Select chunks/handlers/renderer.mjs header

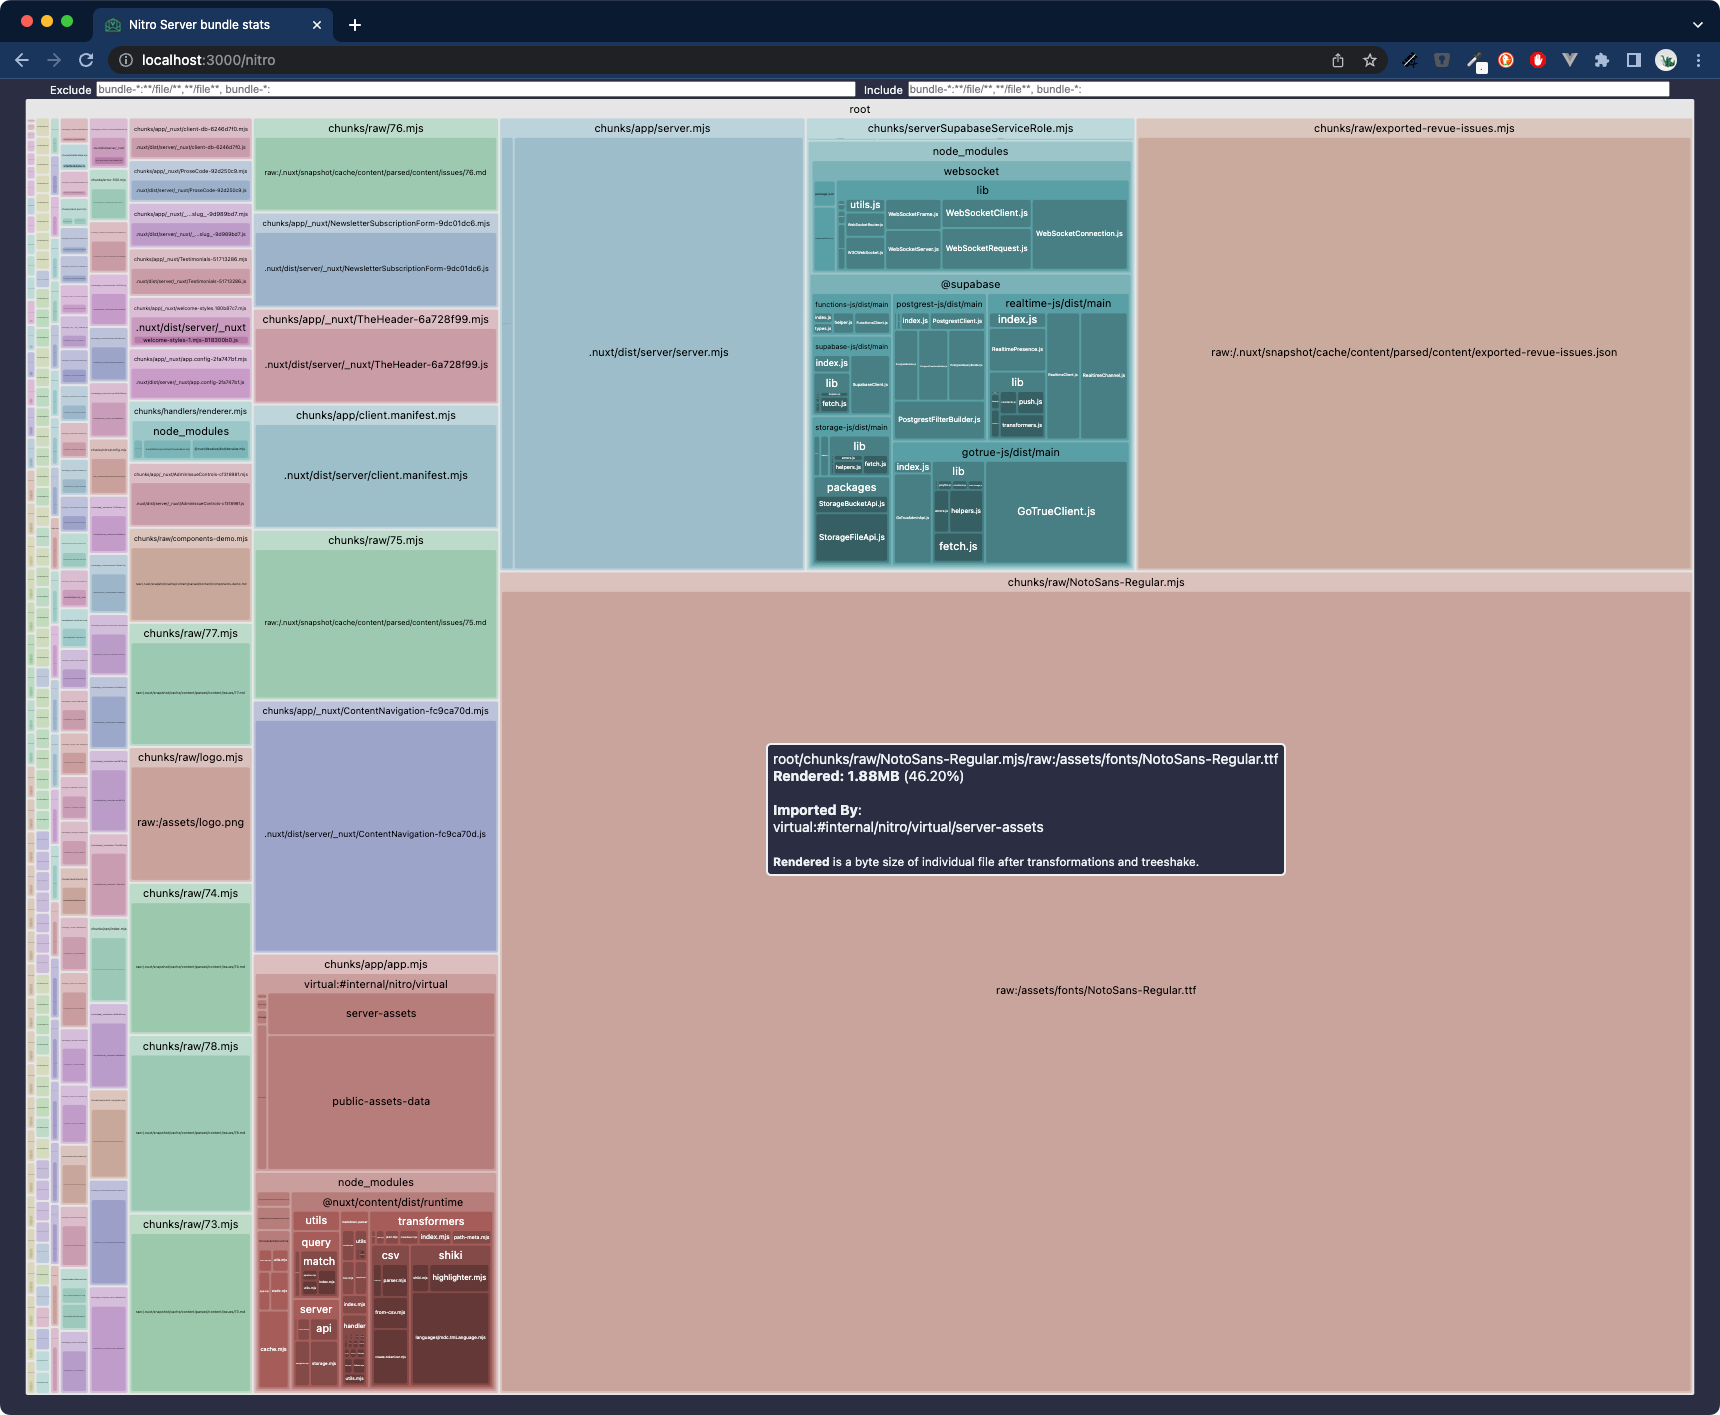pos(190,411)
